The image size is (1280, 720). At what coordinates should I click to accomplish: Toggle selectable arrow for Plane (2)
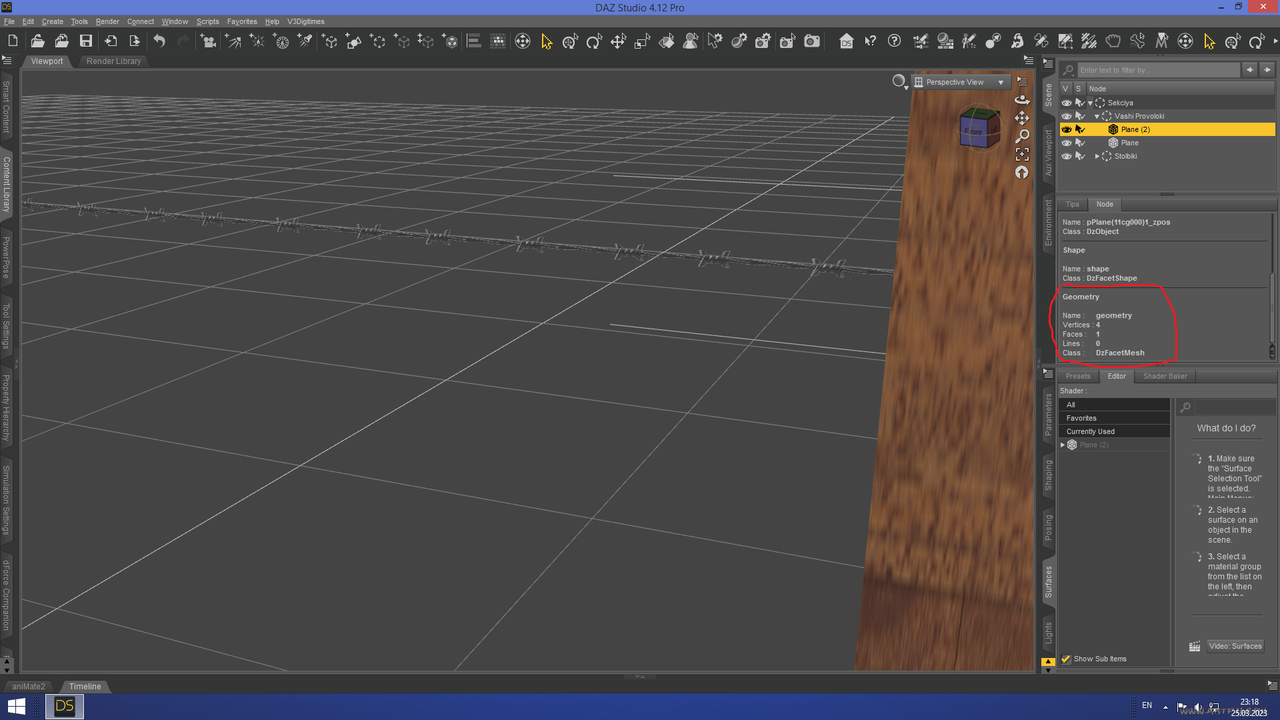click(1079, 129)
